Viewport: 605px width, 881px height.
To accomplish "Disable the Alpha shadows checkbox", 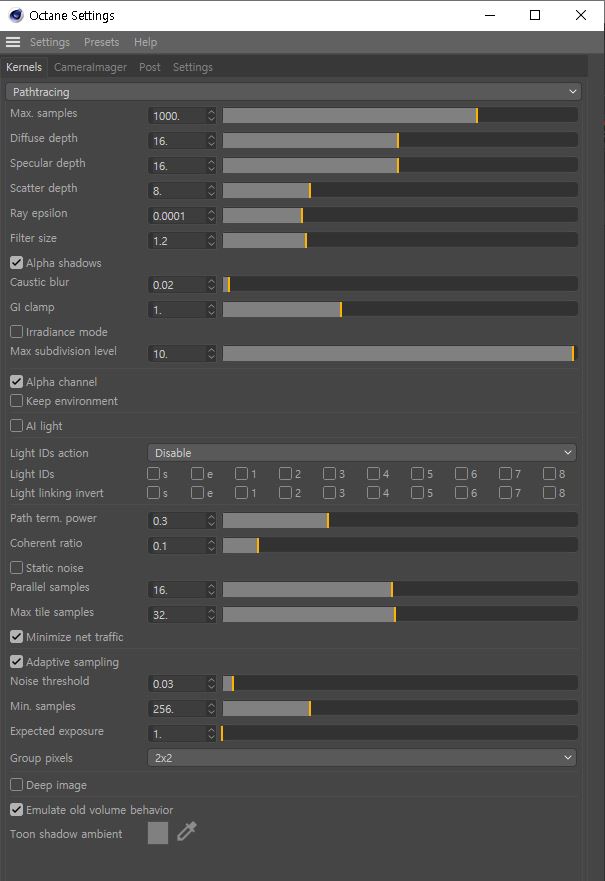I will click(x=16, y=263).
